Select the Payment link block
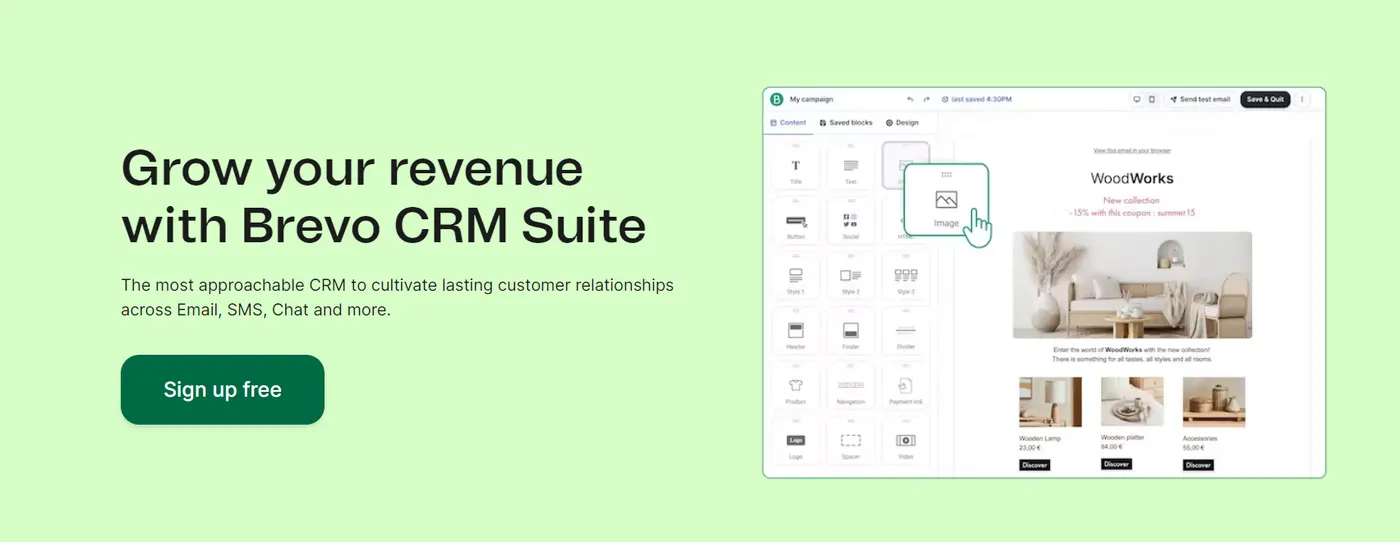1400x542 pixels. (x=906, y=386)
